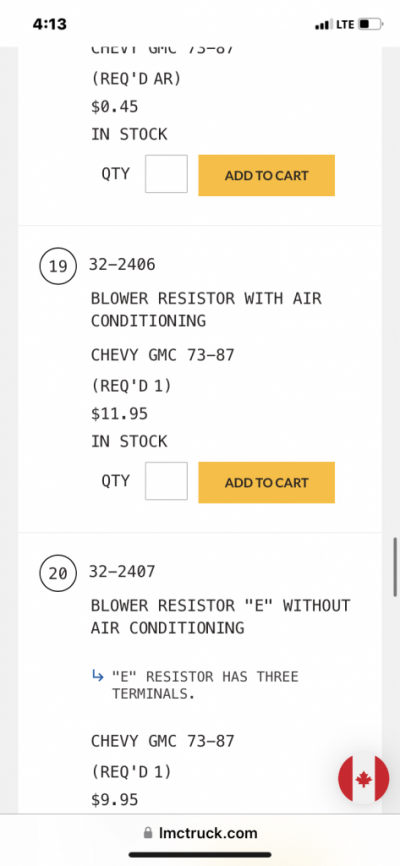
Task: Tap the page scrollbar on right edge
Action: (x=395, y=567)
